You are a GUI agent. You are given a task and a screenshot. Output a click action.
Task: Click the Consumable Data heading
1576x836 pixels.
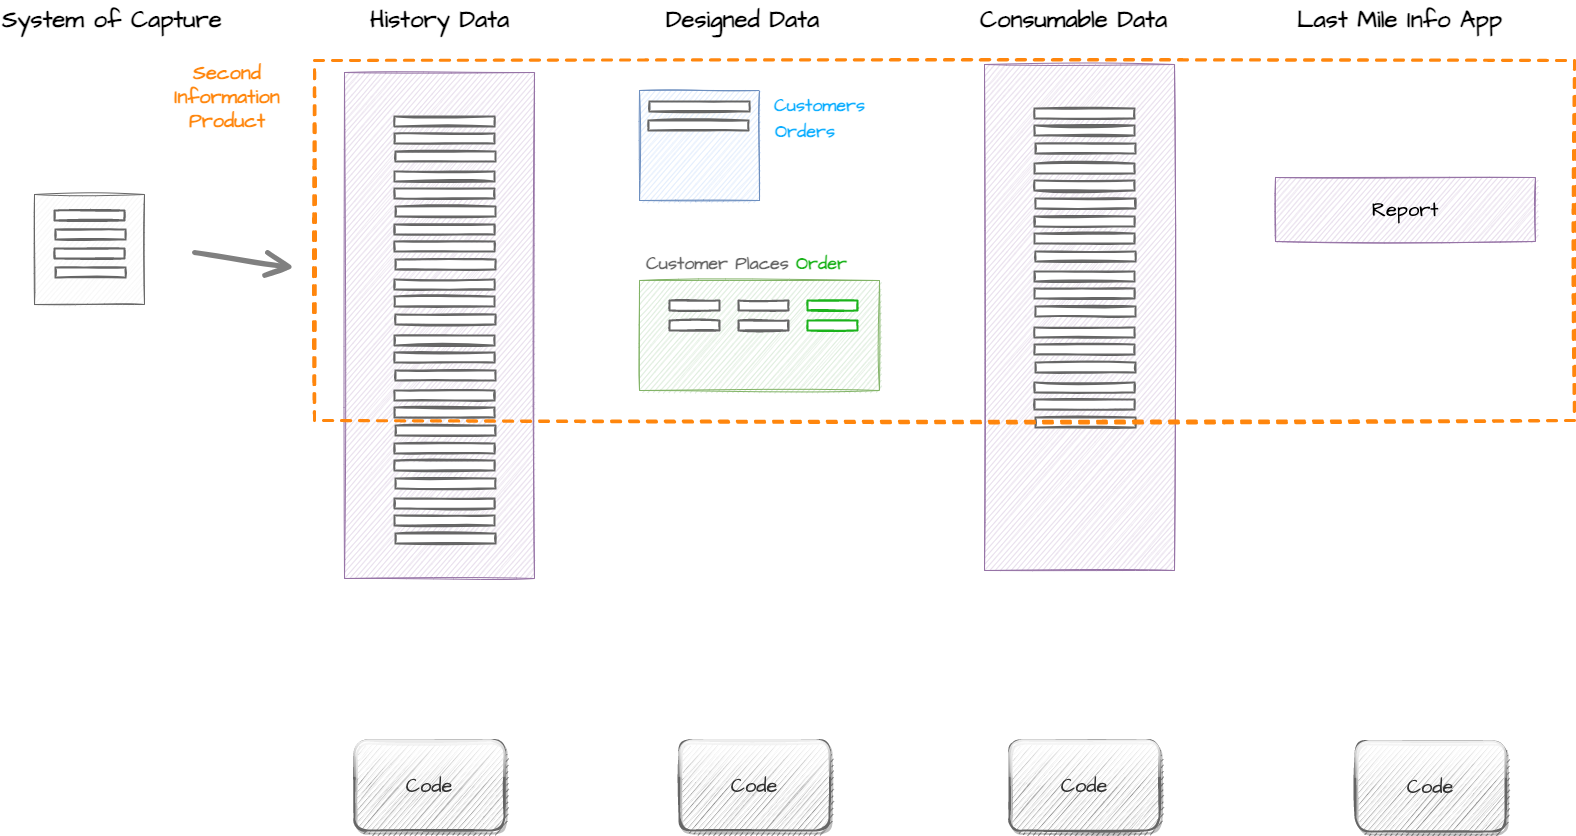(x=1073, y=20)
